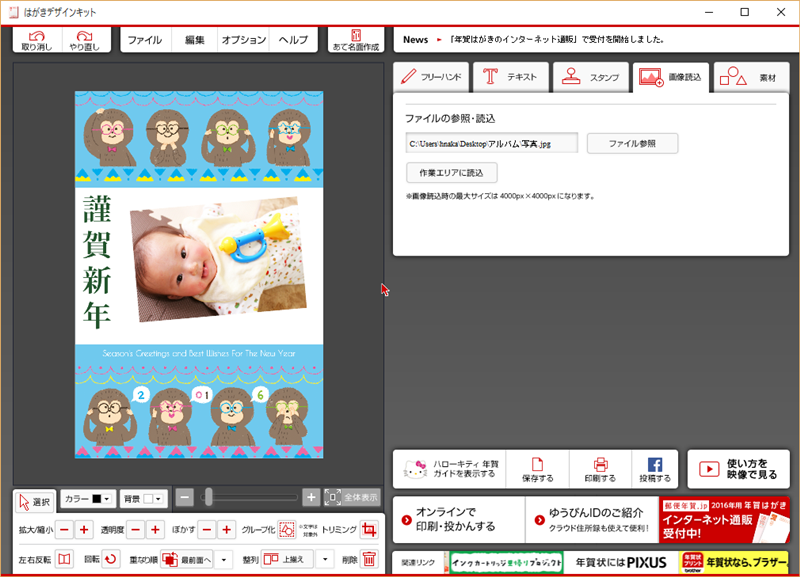Click the zoom slider handle
The height and width of the screenshot is (577, 800).
coord(208,497)
